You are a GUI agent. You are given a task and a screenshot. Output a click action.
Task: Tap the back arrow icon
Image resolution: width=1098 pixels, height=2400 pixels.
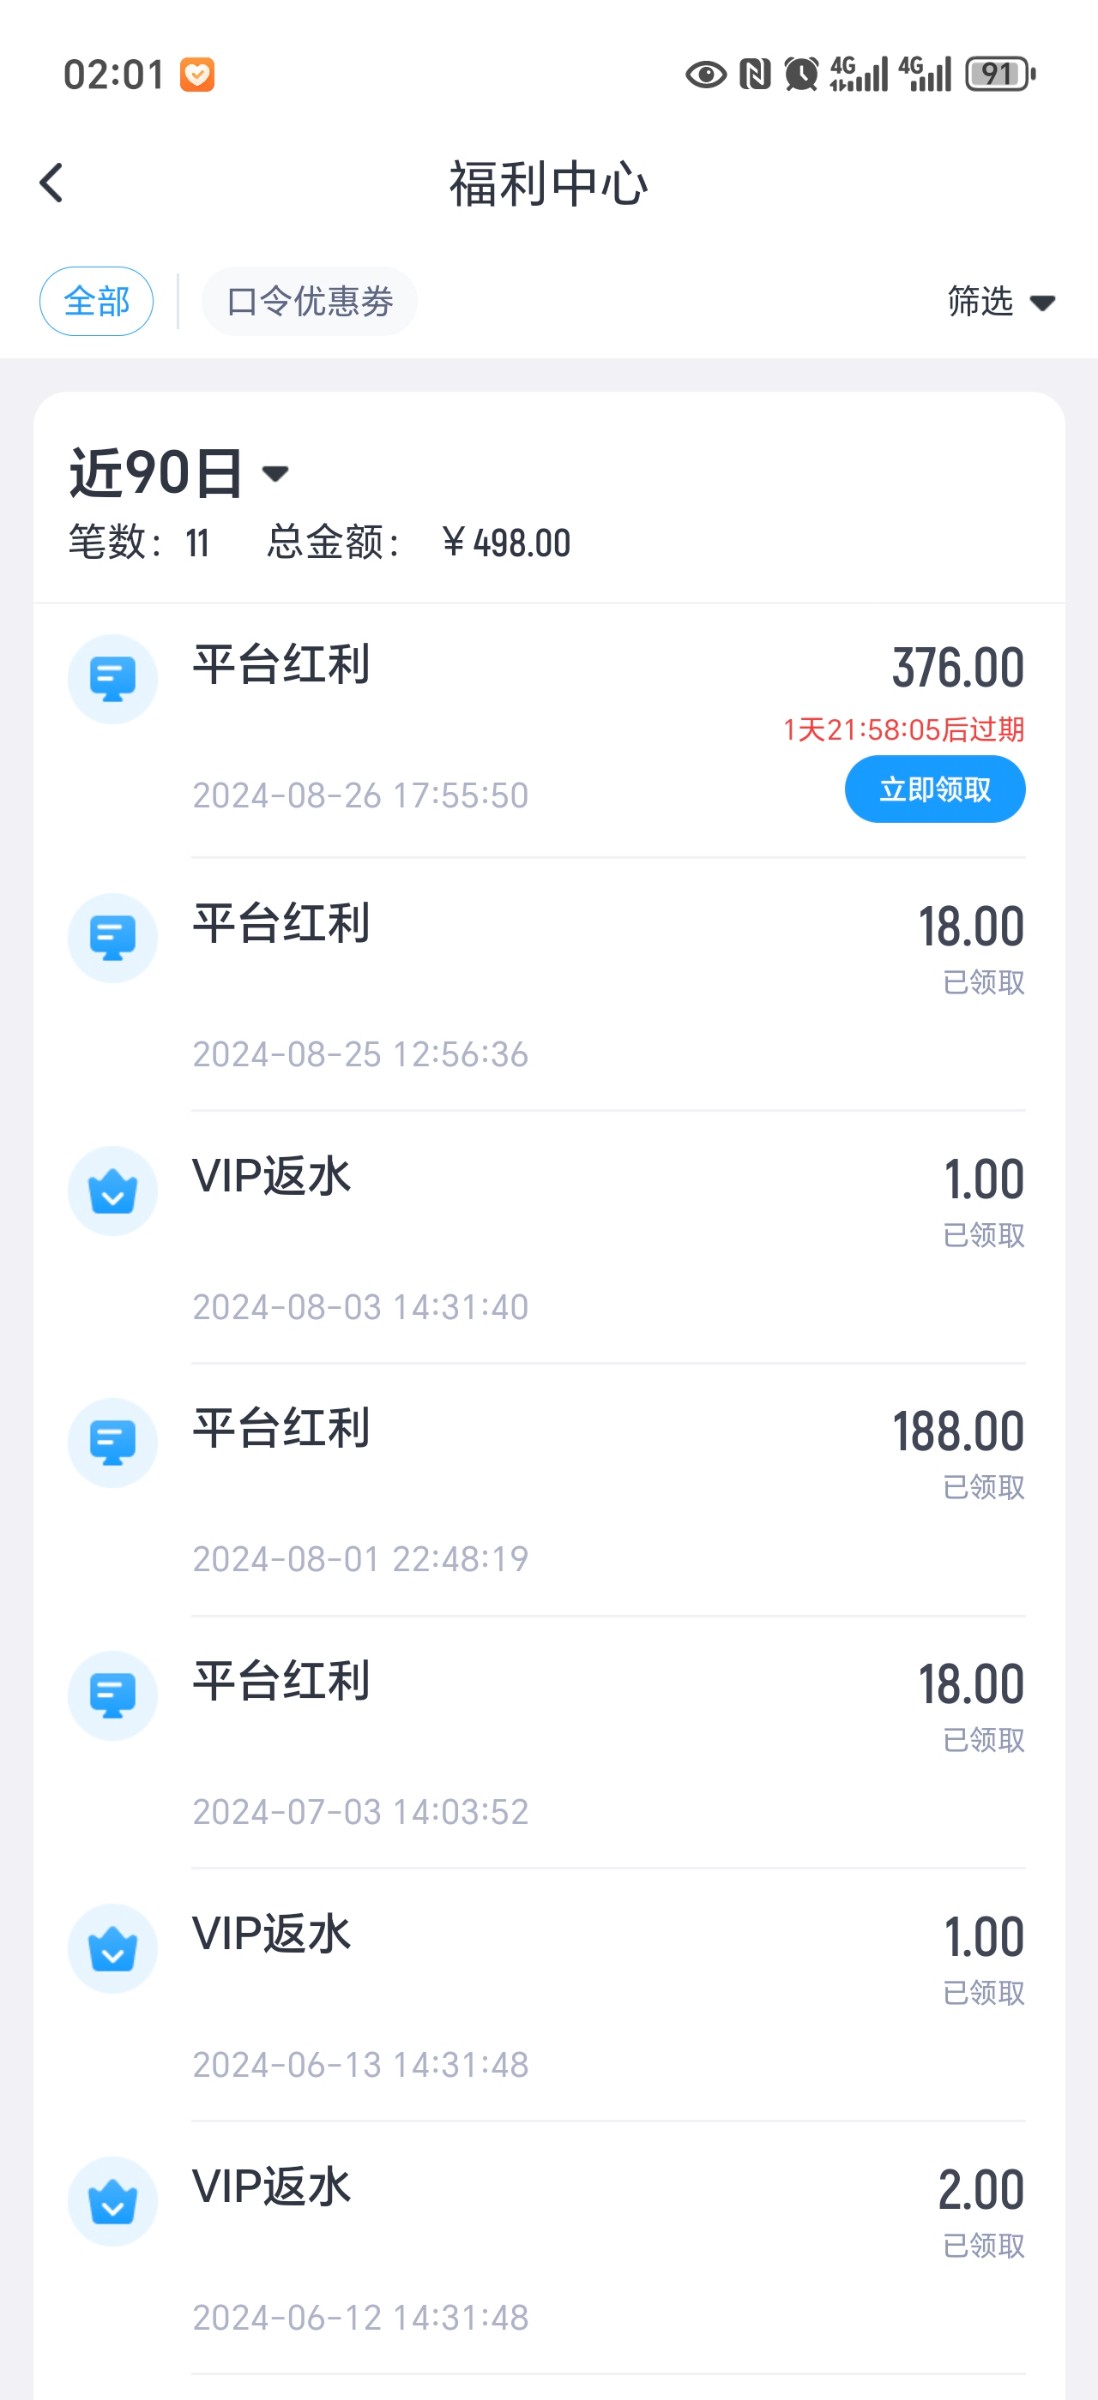coord(52,183)
